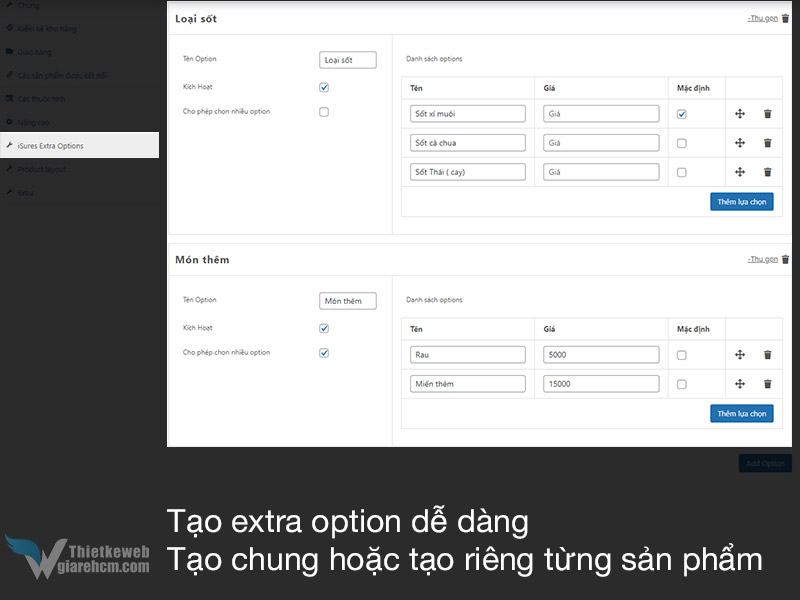Click the Add Option button
Viewport: 800px width, 600px height.
coord(765,463)
